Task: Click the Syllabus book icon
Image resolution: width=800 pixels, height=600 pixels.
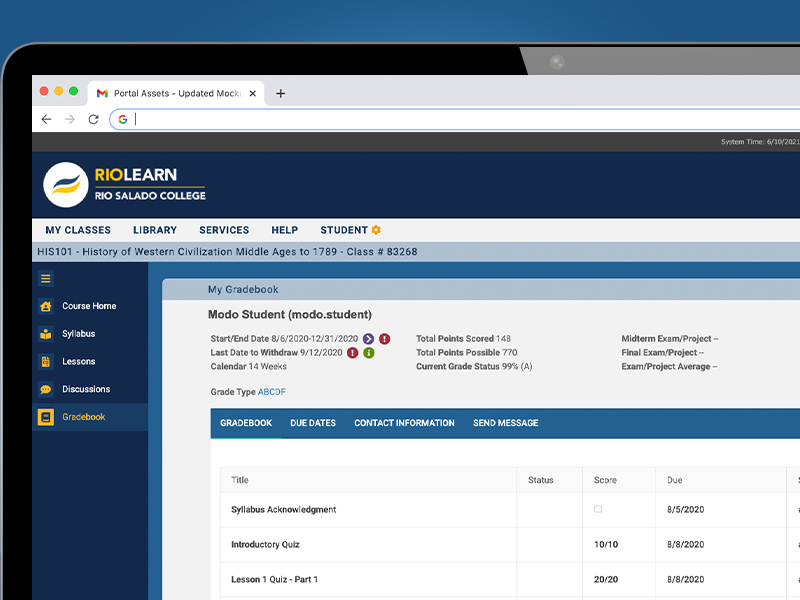Action: coord(45,334)
